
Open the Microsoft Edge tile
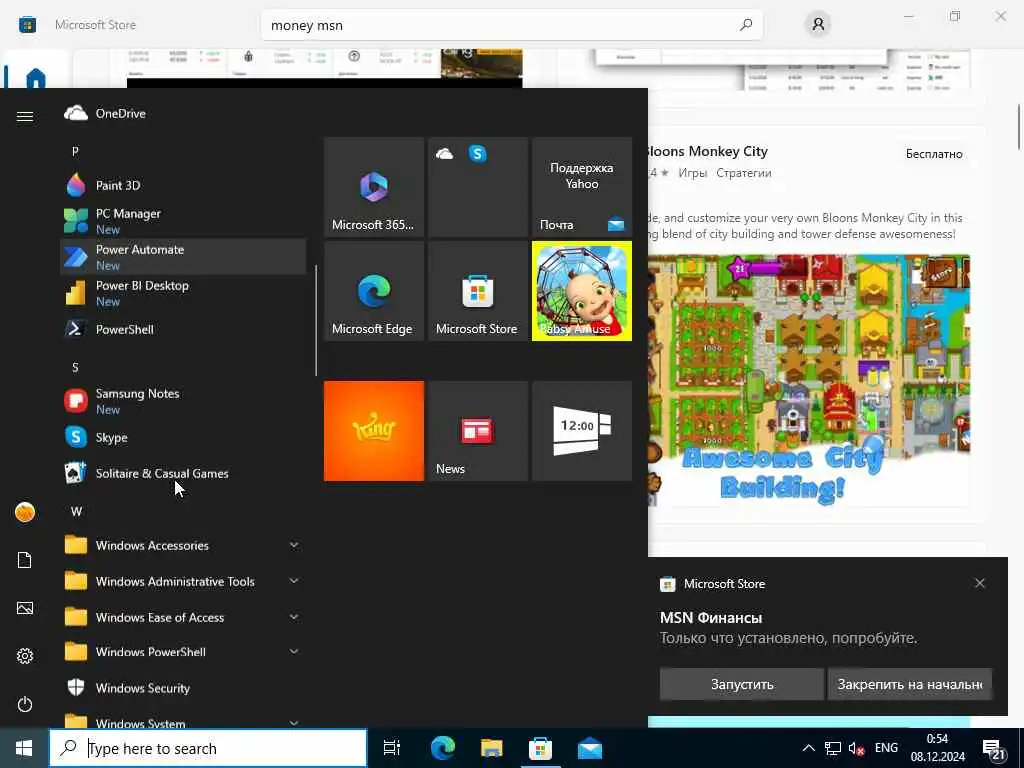coord(374,291)
